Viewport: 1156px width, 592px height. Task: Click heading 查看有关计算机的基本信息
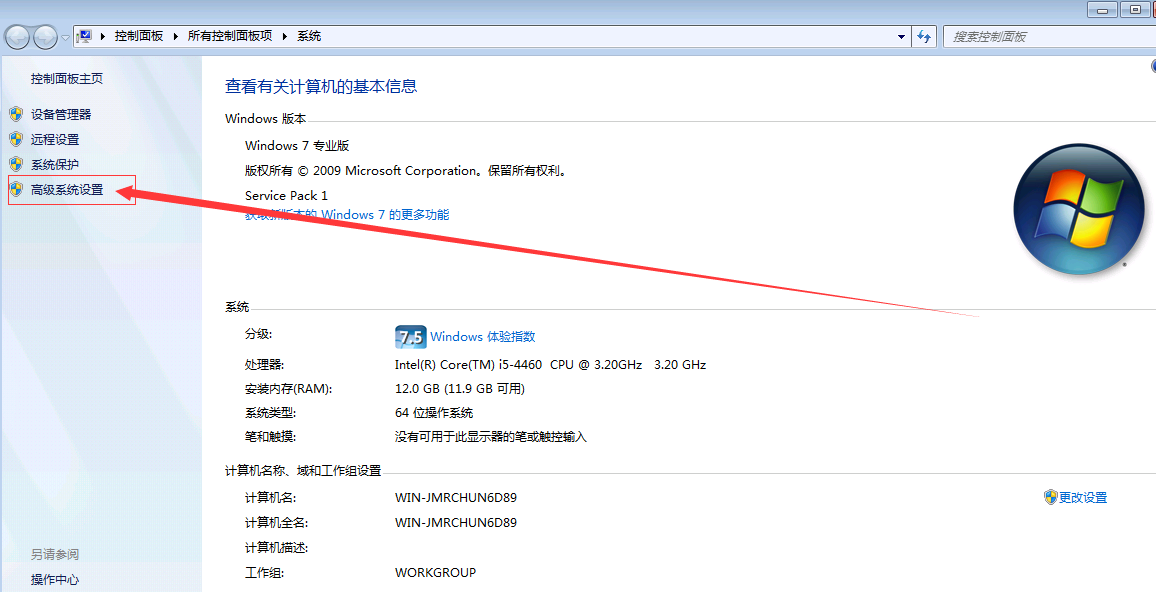[321, 86]
